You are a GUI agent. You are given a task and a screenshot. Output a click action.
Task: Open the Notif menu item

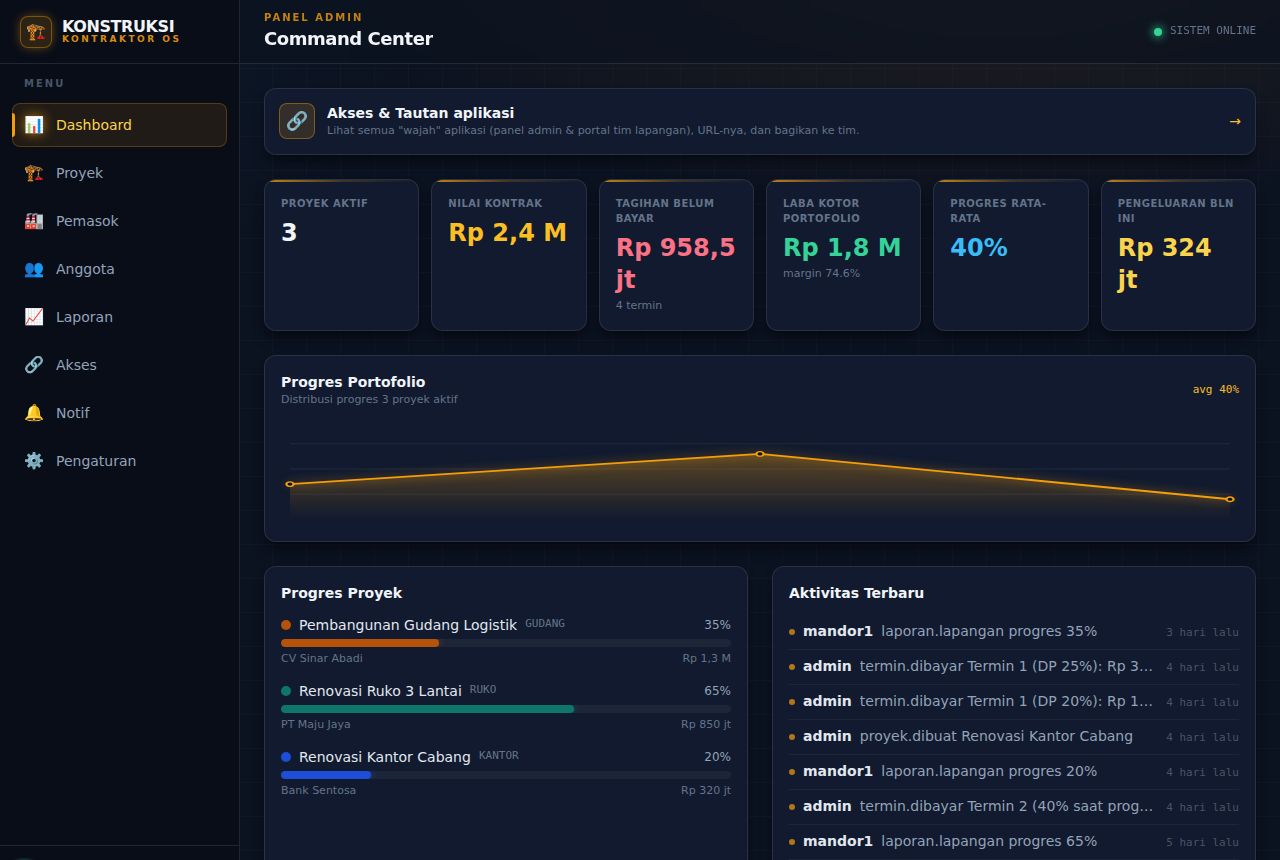(x=119, y=413)
